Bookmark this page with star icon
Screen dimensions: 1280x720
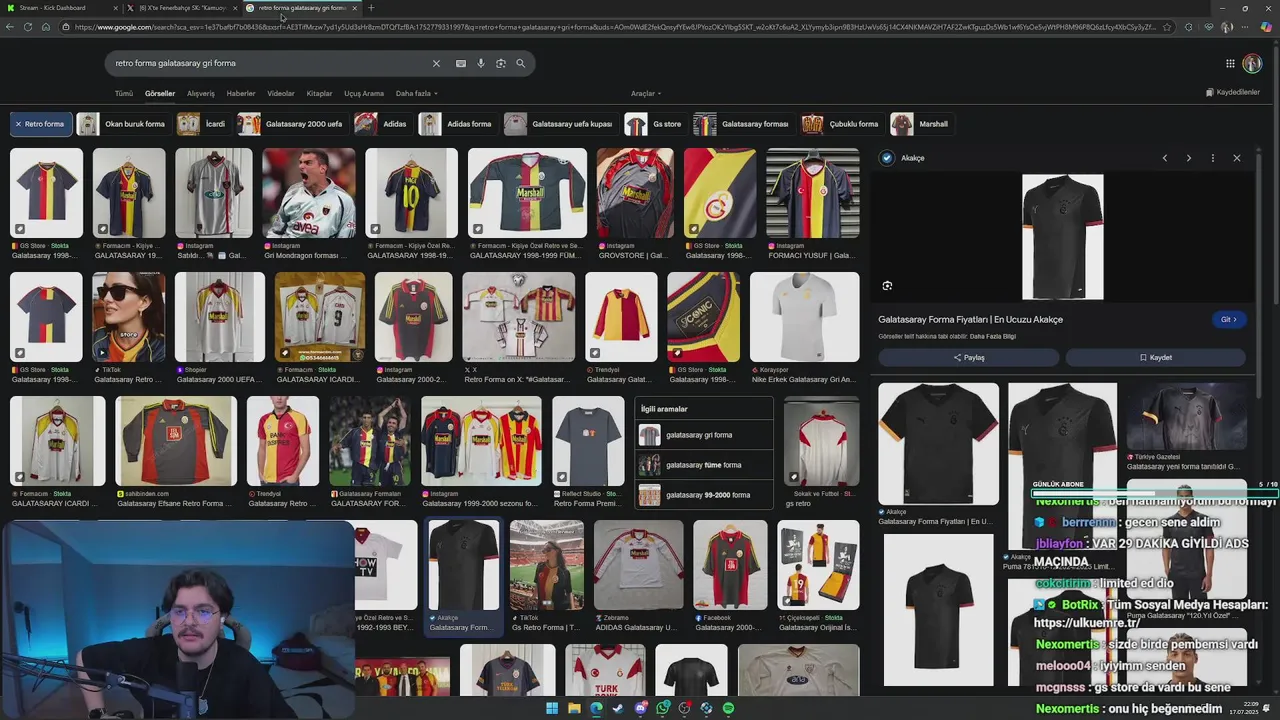tap(1166, 27)
